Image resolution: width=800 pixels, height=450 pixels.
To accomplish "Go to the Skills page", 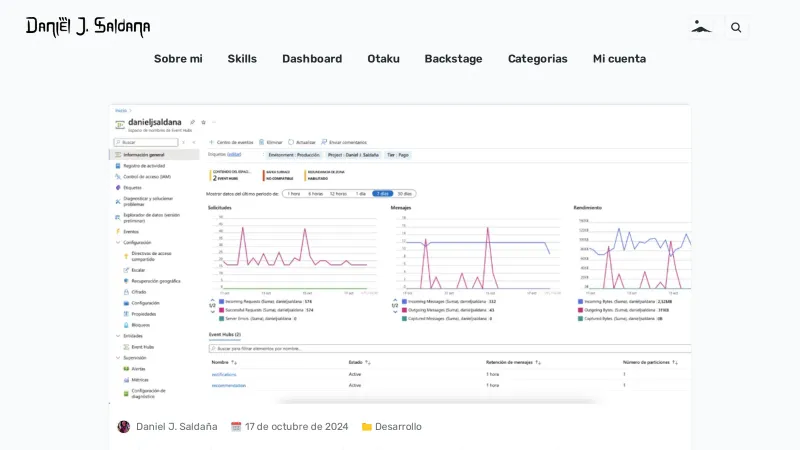I will (x=242, y=59).
